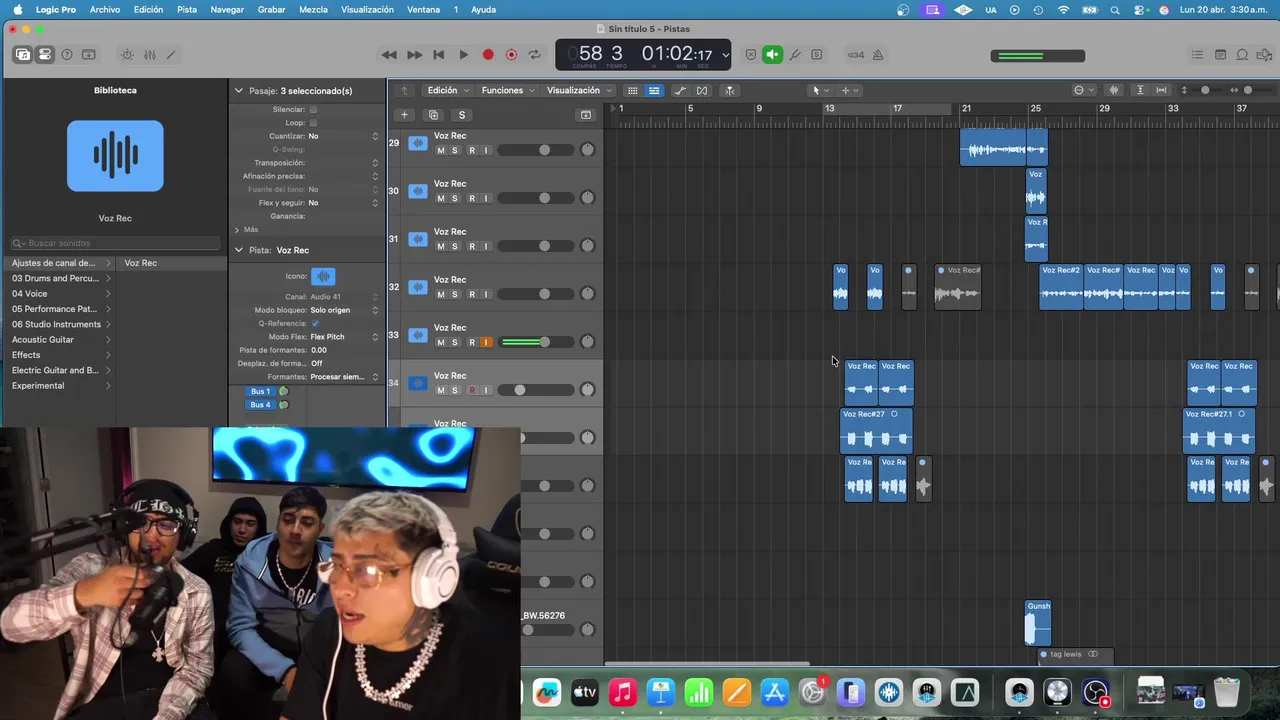Go to project beginning button
Image resolution: width=1280 pixels, height=720 pixels.
point(438,55)
